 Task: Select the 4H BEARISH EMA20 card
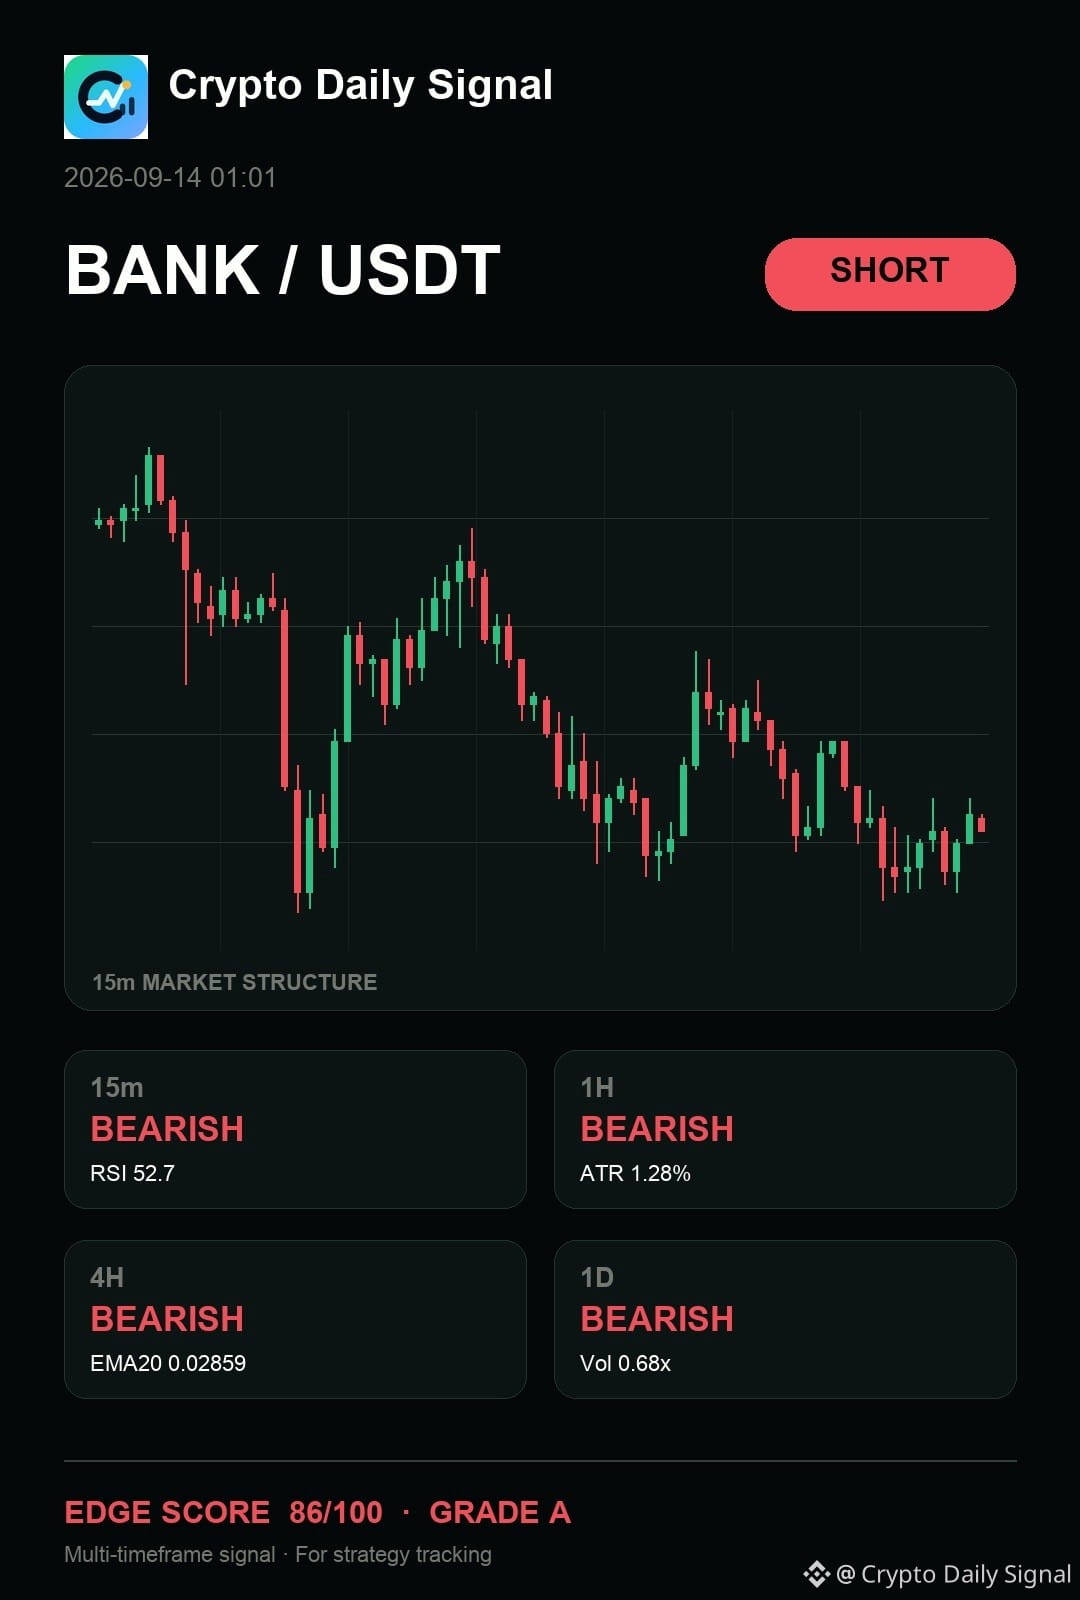pyautogui.click(x=295, y=1319)
